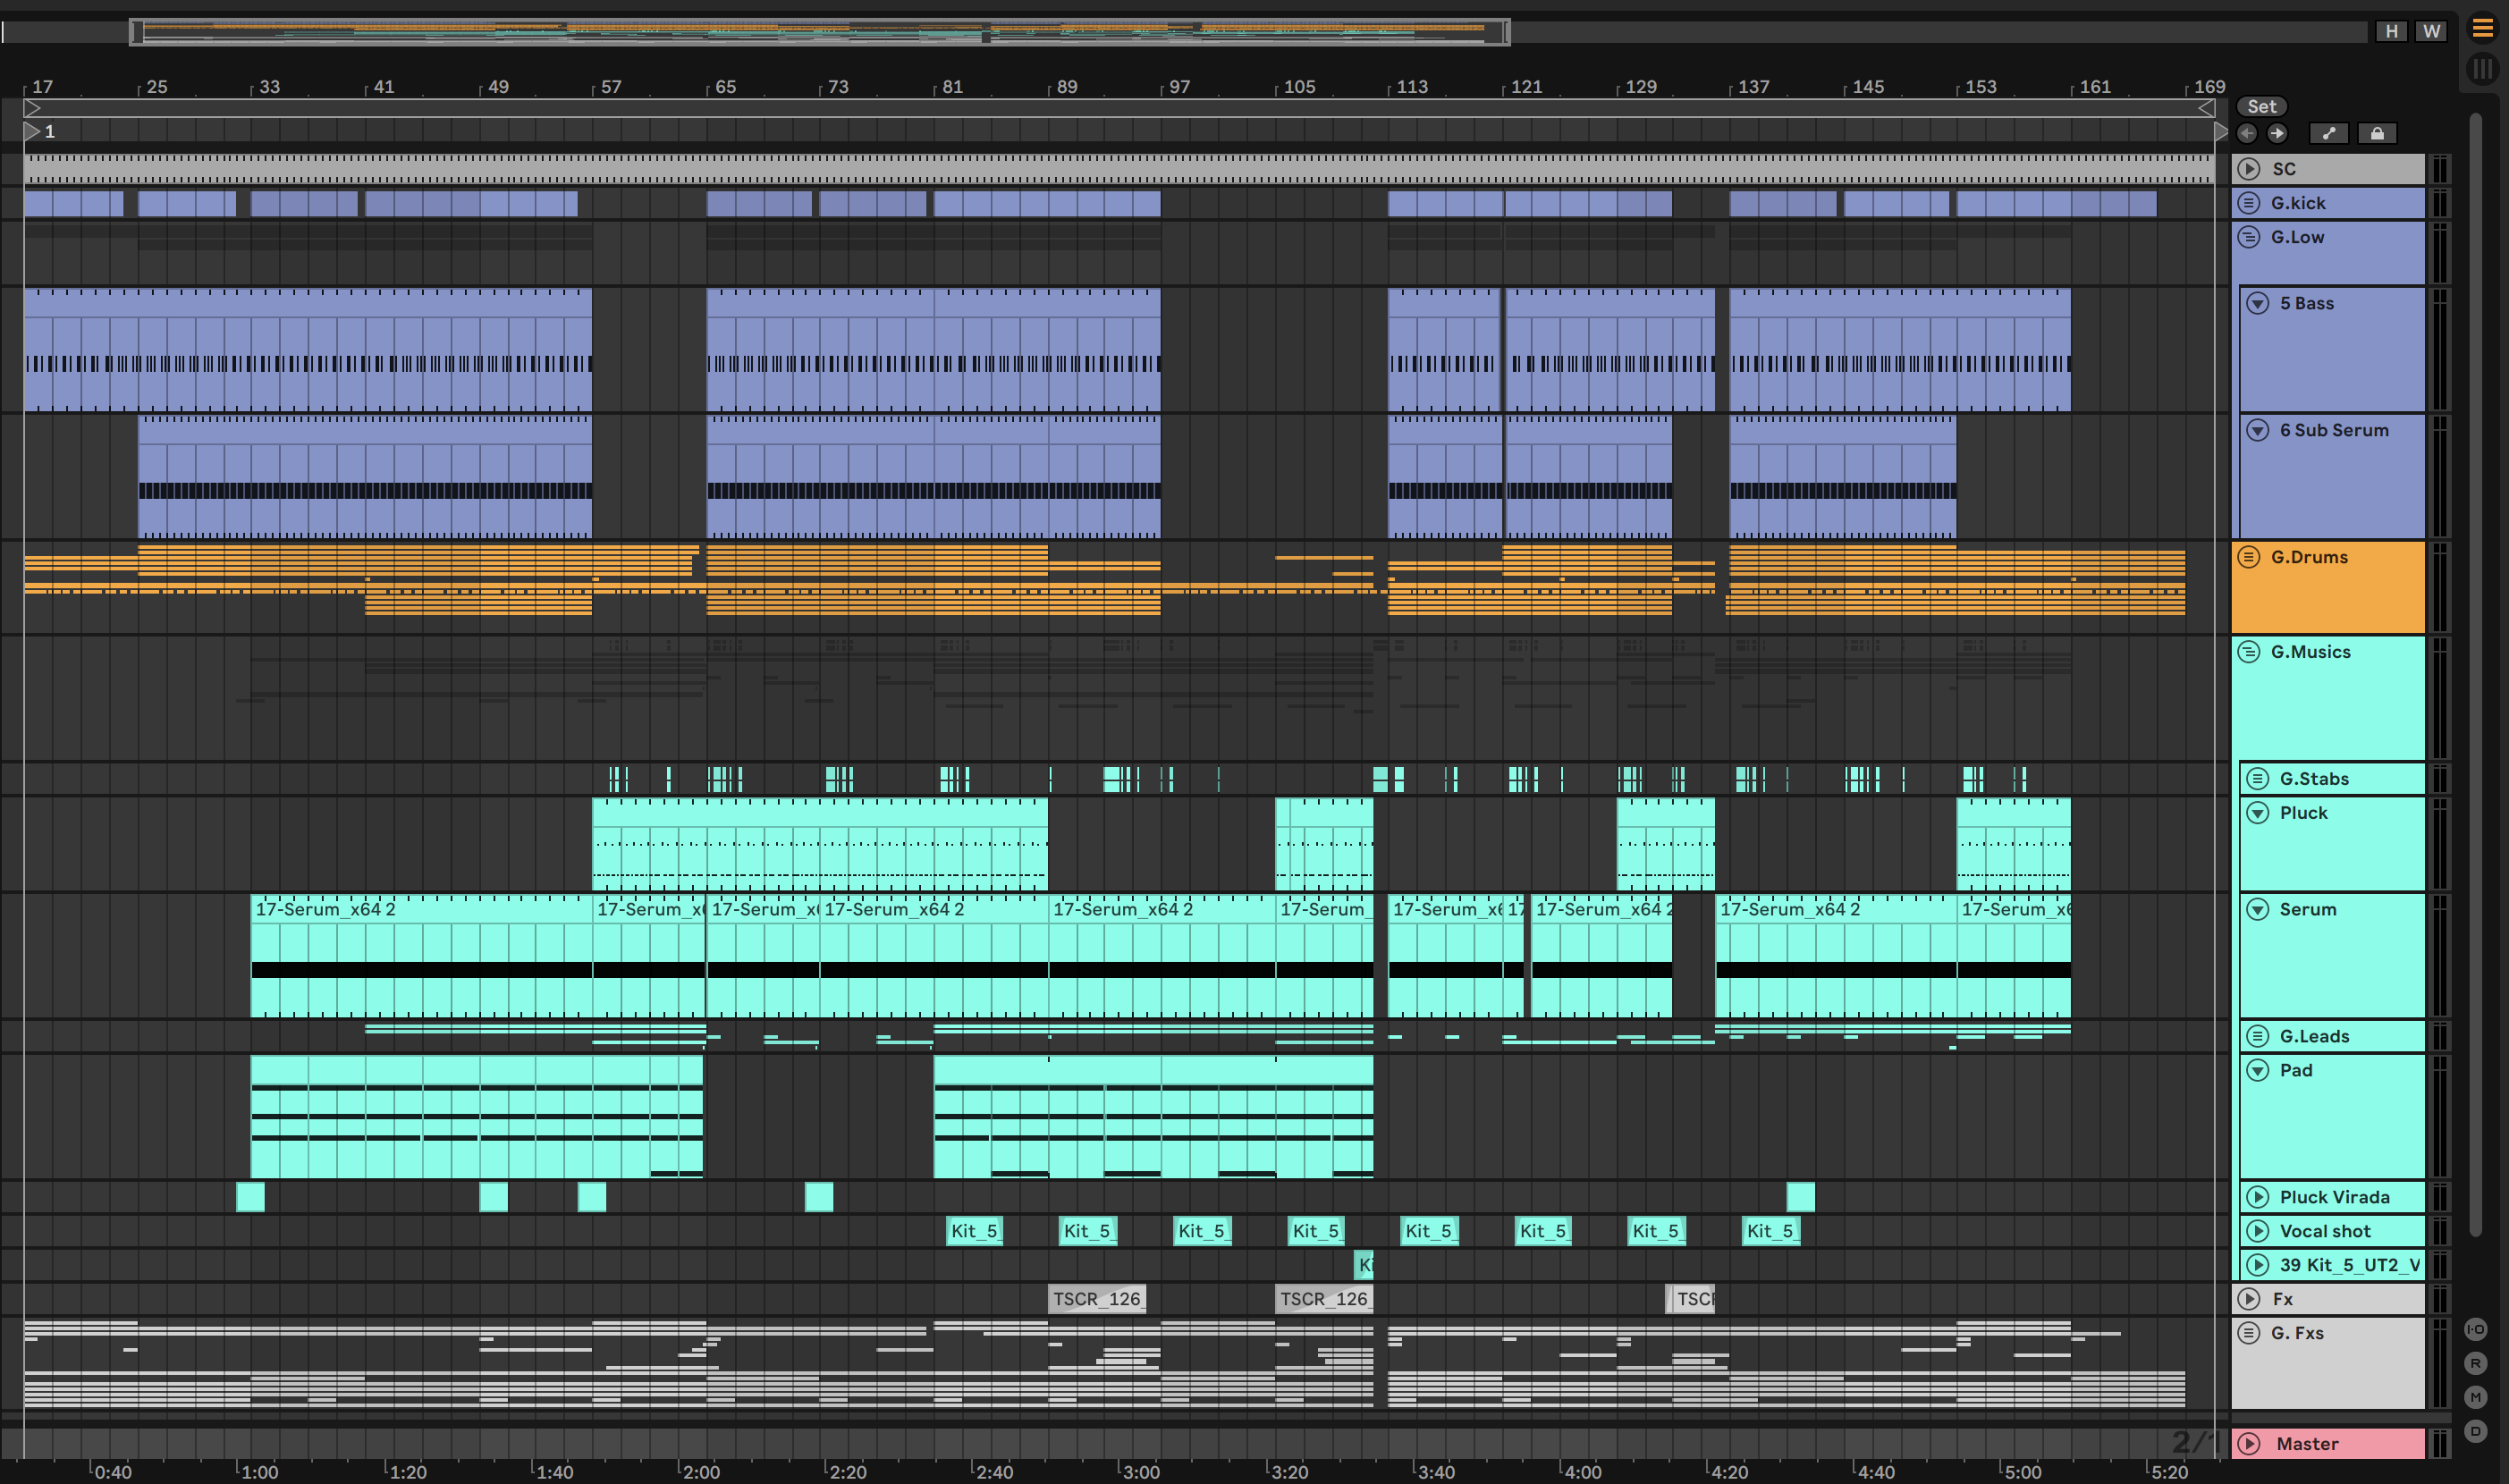Image resolution: width=2509 pixels, height=1484 pixels.
Task: Click the Lock Envelopes padlock icon
Action: (2377, 133)
